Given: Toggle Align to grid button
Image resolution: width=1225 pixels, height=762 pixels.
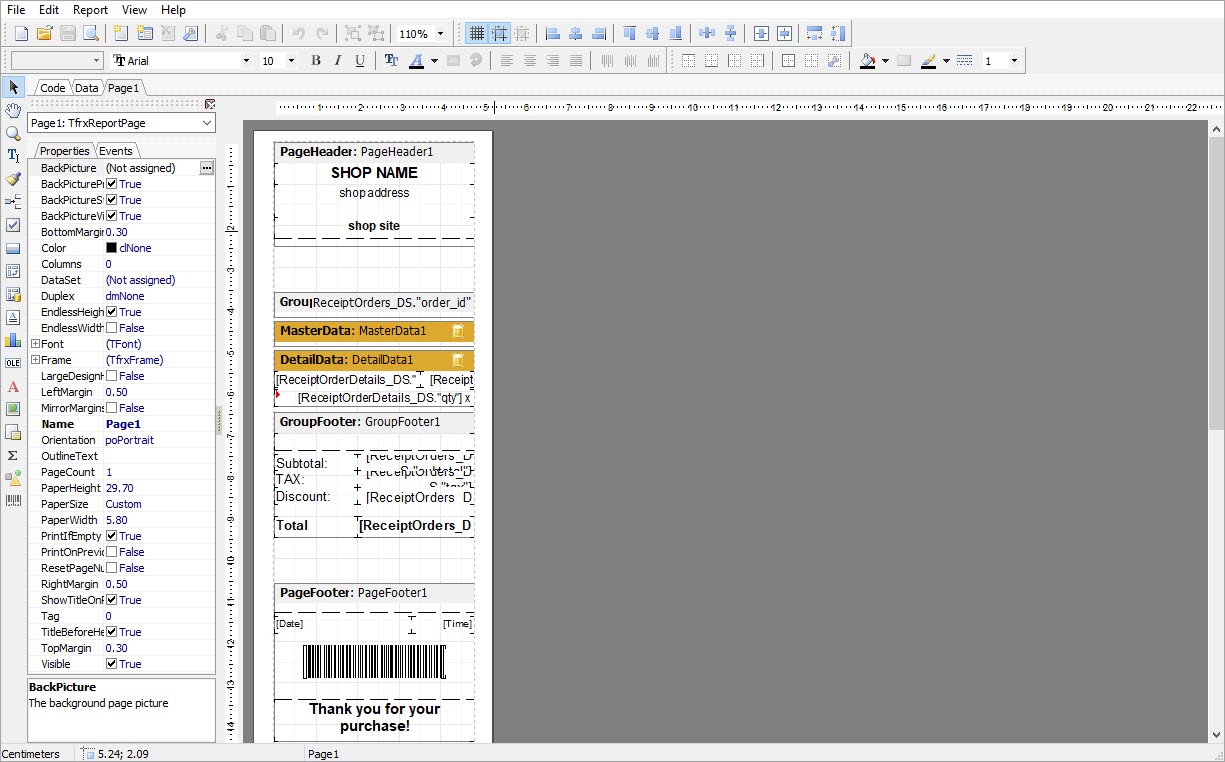Looking at the screenshot, I should (x=499, y=33).
